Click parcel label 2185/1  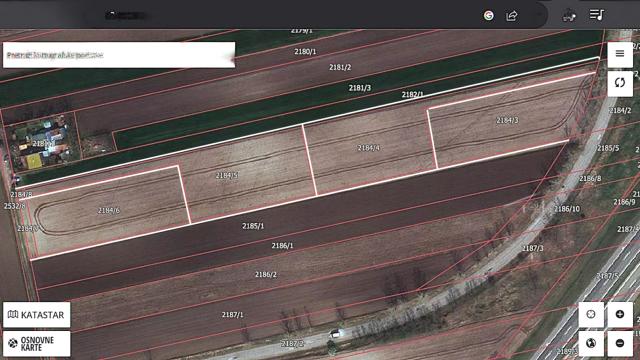(x=253, y=226)
